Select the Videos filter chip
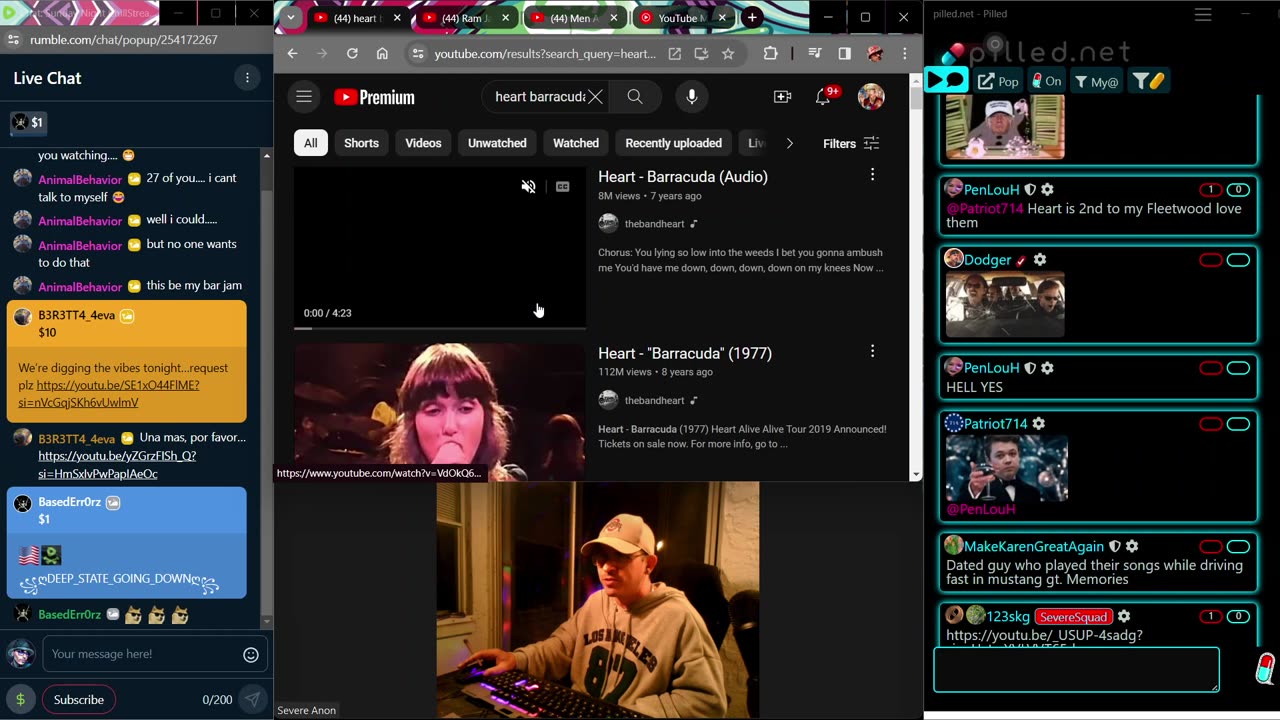Viewport: 1280px width, 720px height. (423, 143)
